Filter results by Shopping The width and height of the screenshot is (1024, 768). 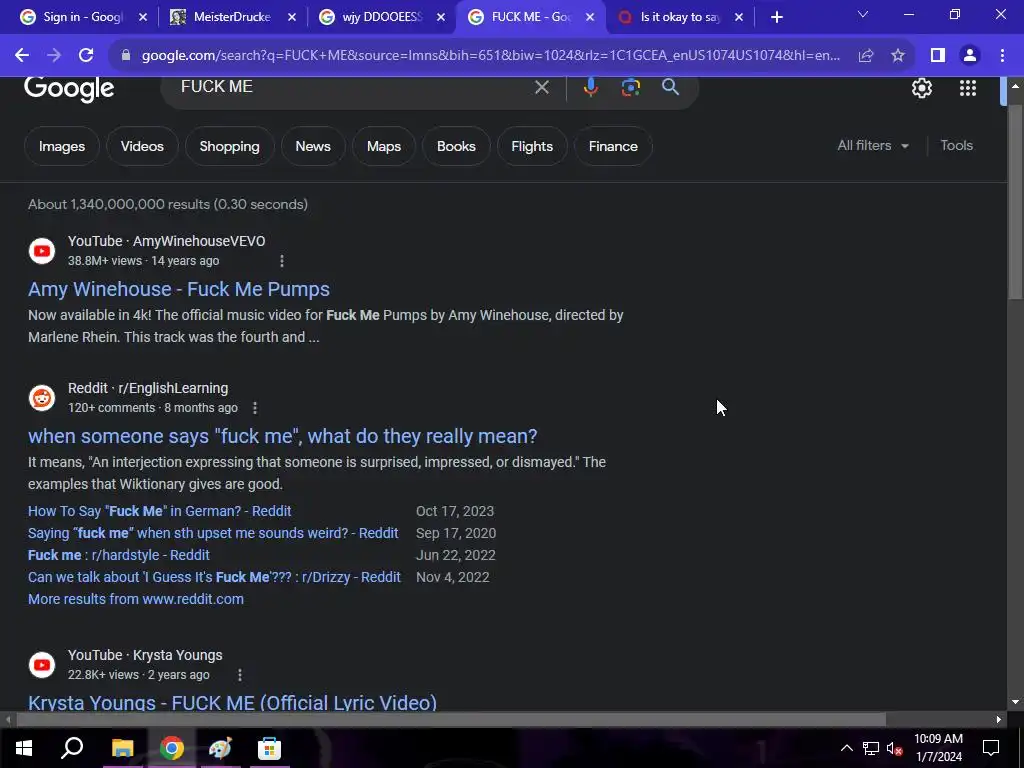229,146
